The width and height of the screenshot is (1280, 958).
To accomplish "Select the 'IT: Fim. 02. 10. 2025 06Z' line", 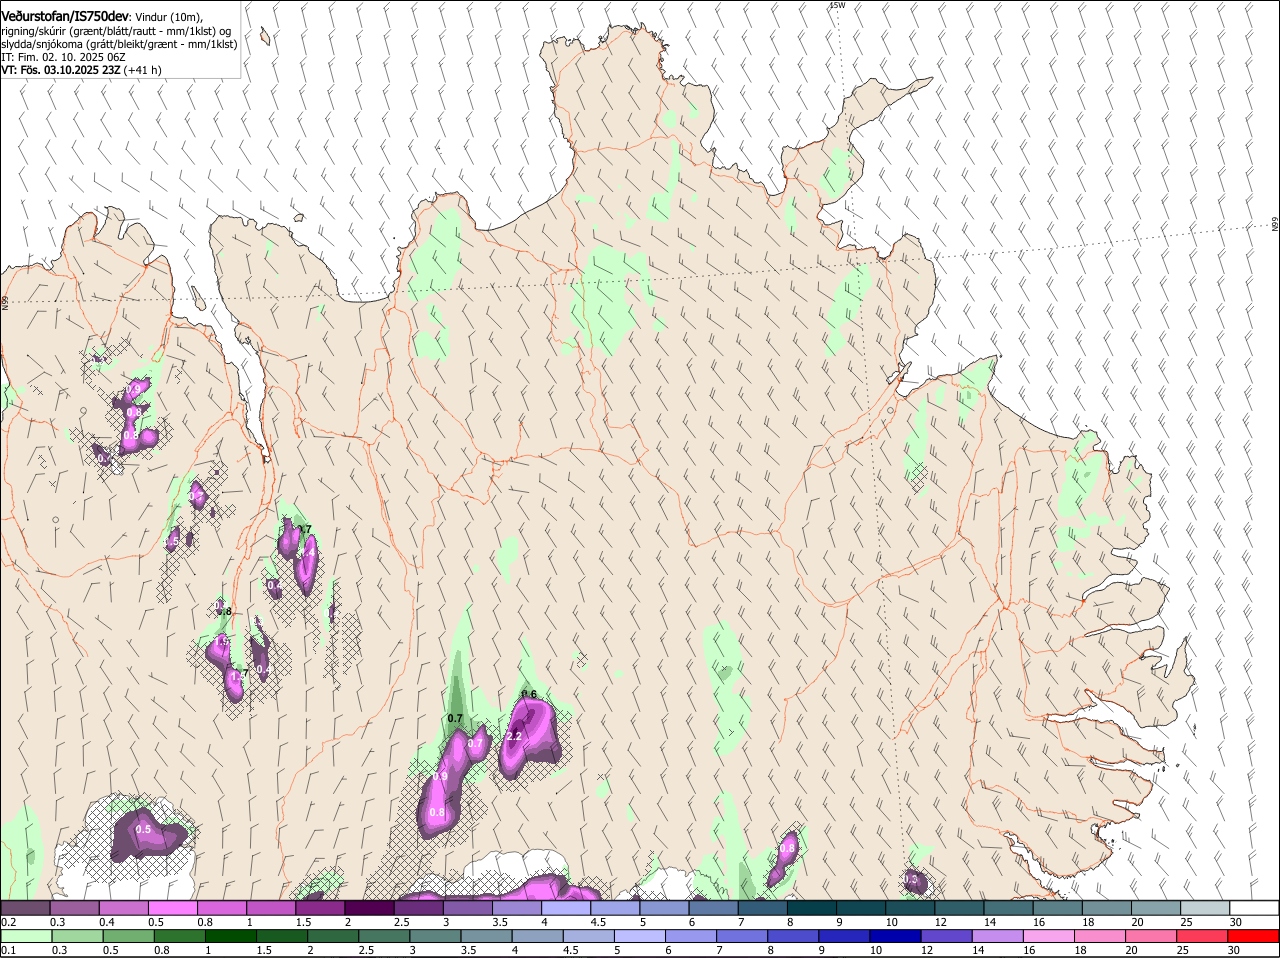I will click(63, 57).
